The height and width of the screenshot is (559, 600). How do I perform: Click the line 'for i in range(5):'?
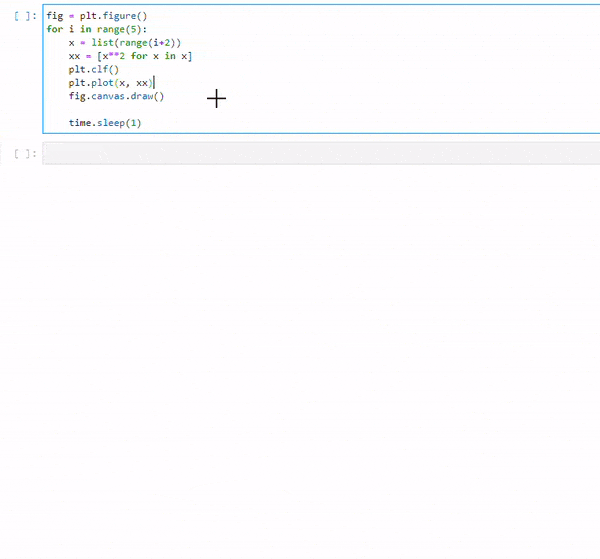pos(96,29)
